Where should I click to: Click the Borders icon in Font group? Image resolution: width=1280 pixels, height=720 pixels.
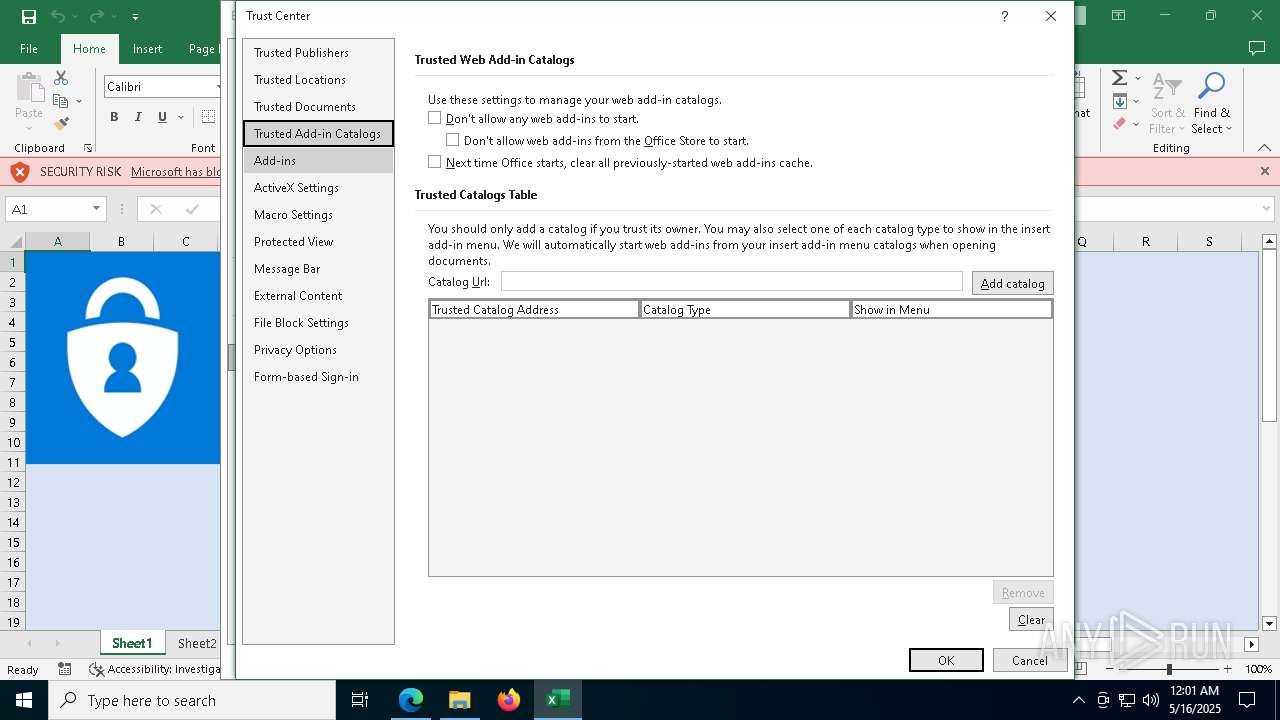click(208, 117)
